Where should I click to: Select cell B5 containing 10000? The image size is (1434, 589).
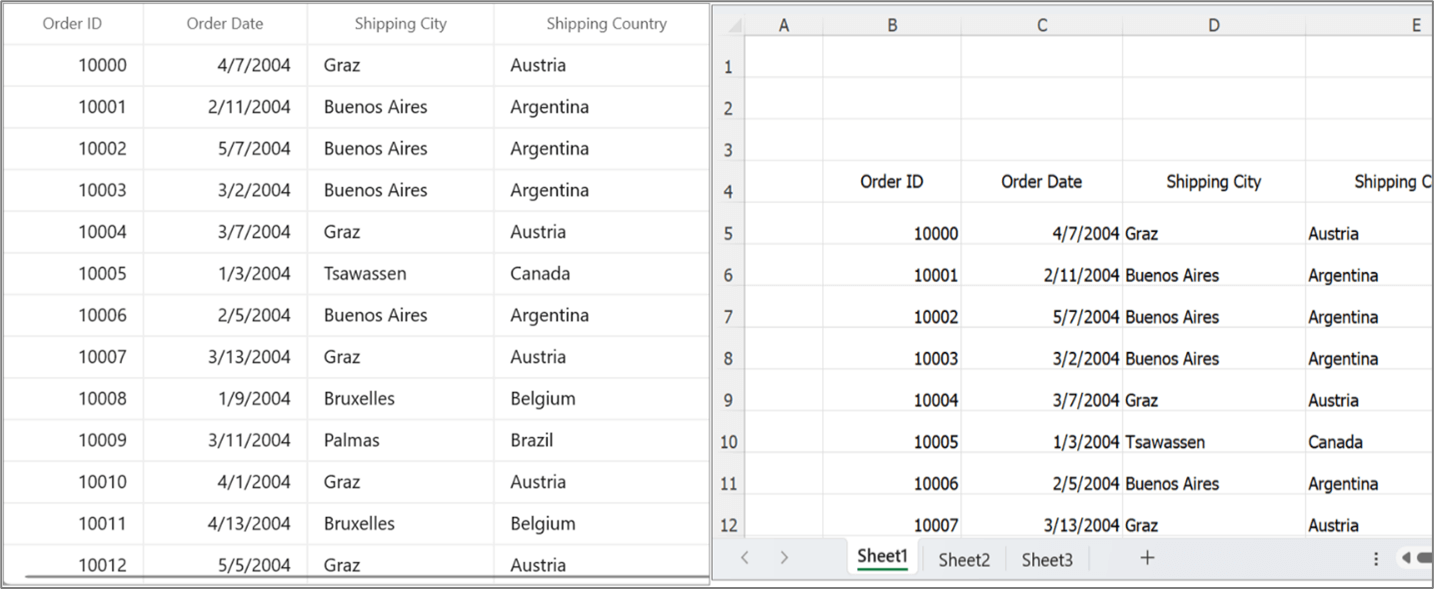click(x=891, y=232)
